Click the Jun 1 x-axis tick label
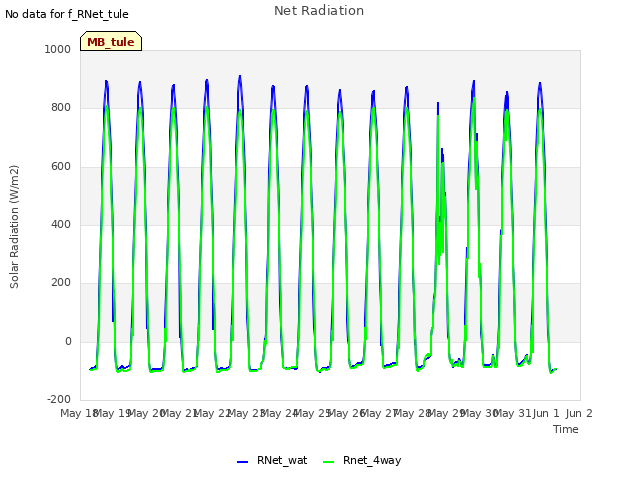This screenshot has width=640, height=480. 546,413
